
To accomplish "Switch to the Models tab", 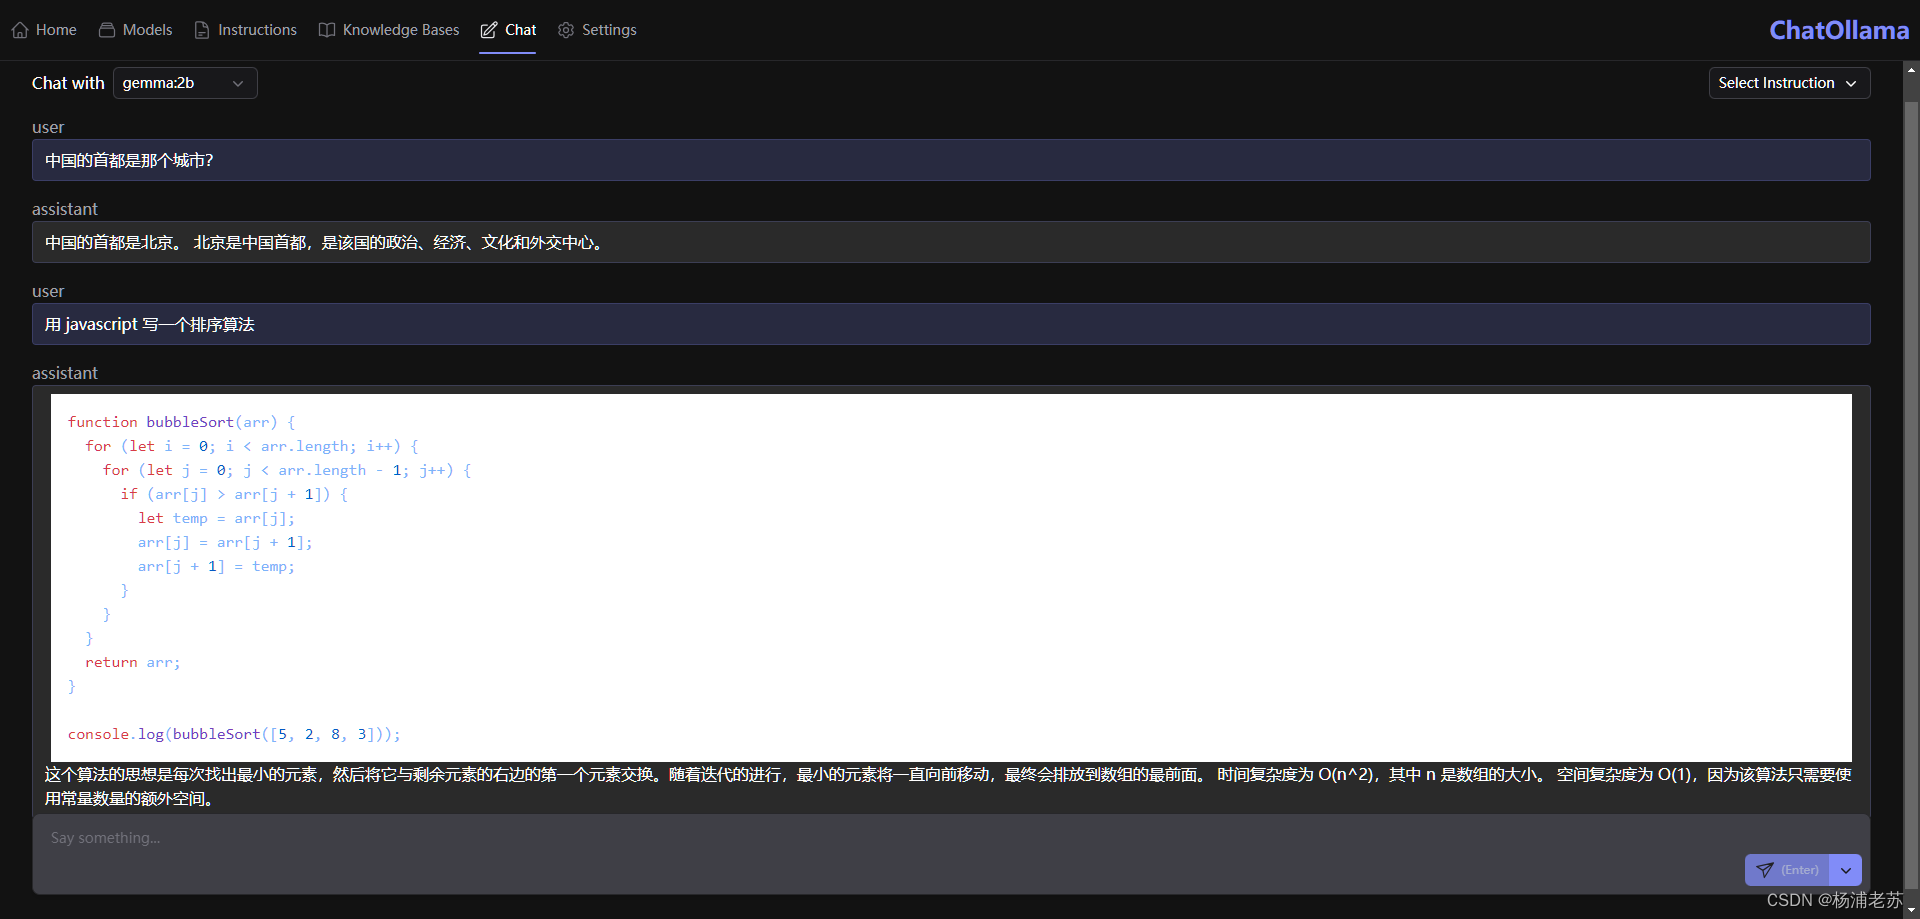I will [x=135, y=30].
